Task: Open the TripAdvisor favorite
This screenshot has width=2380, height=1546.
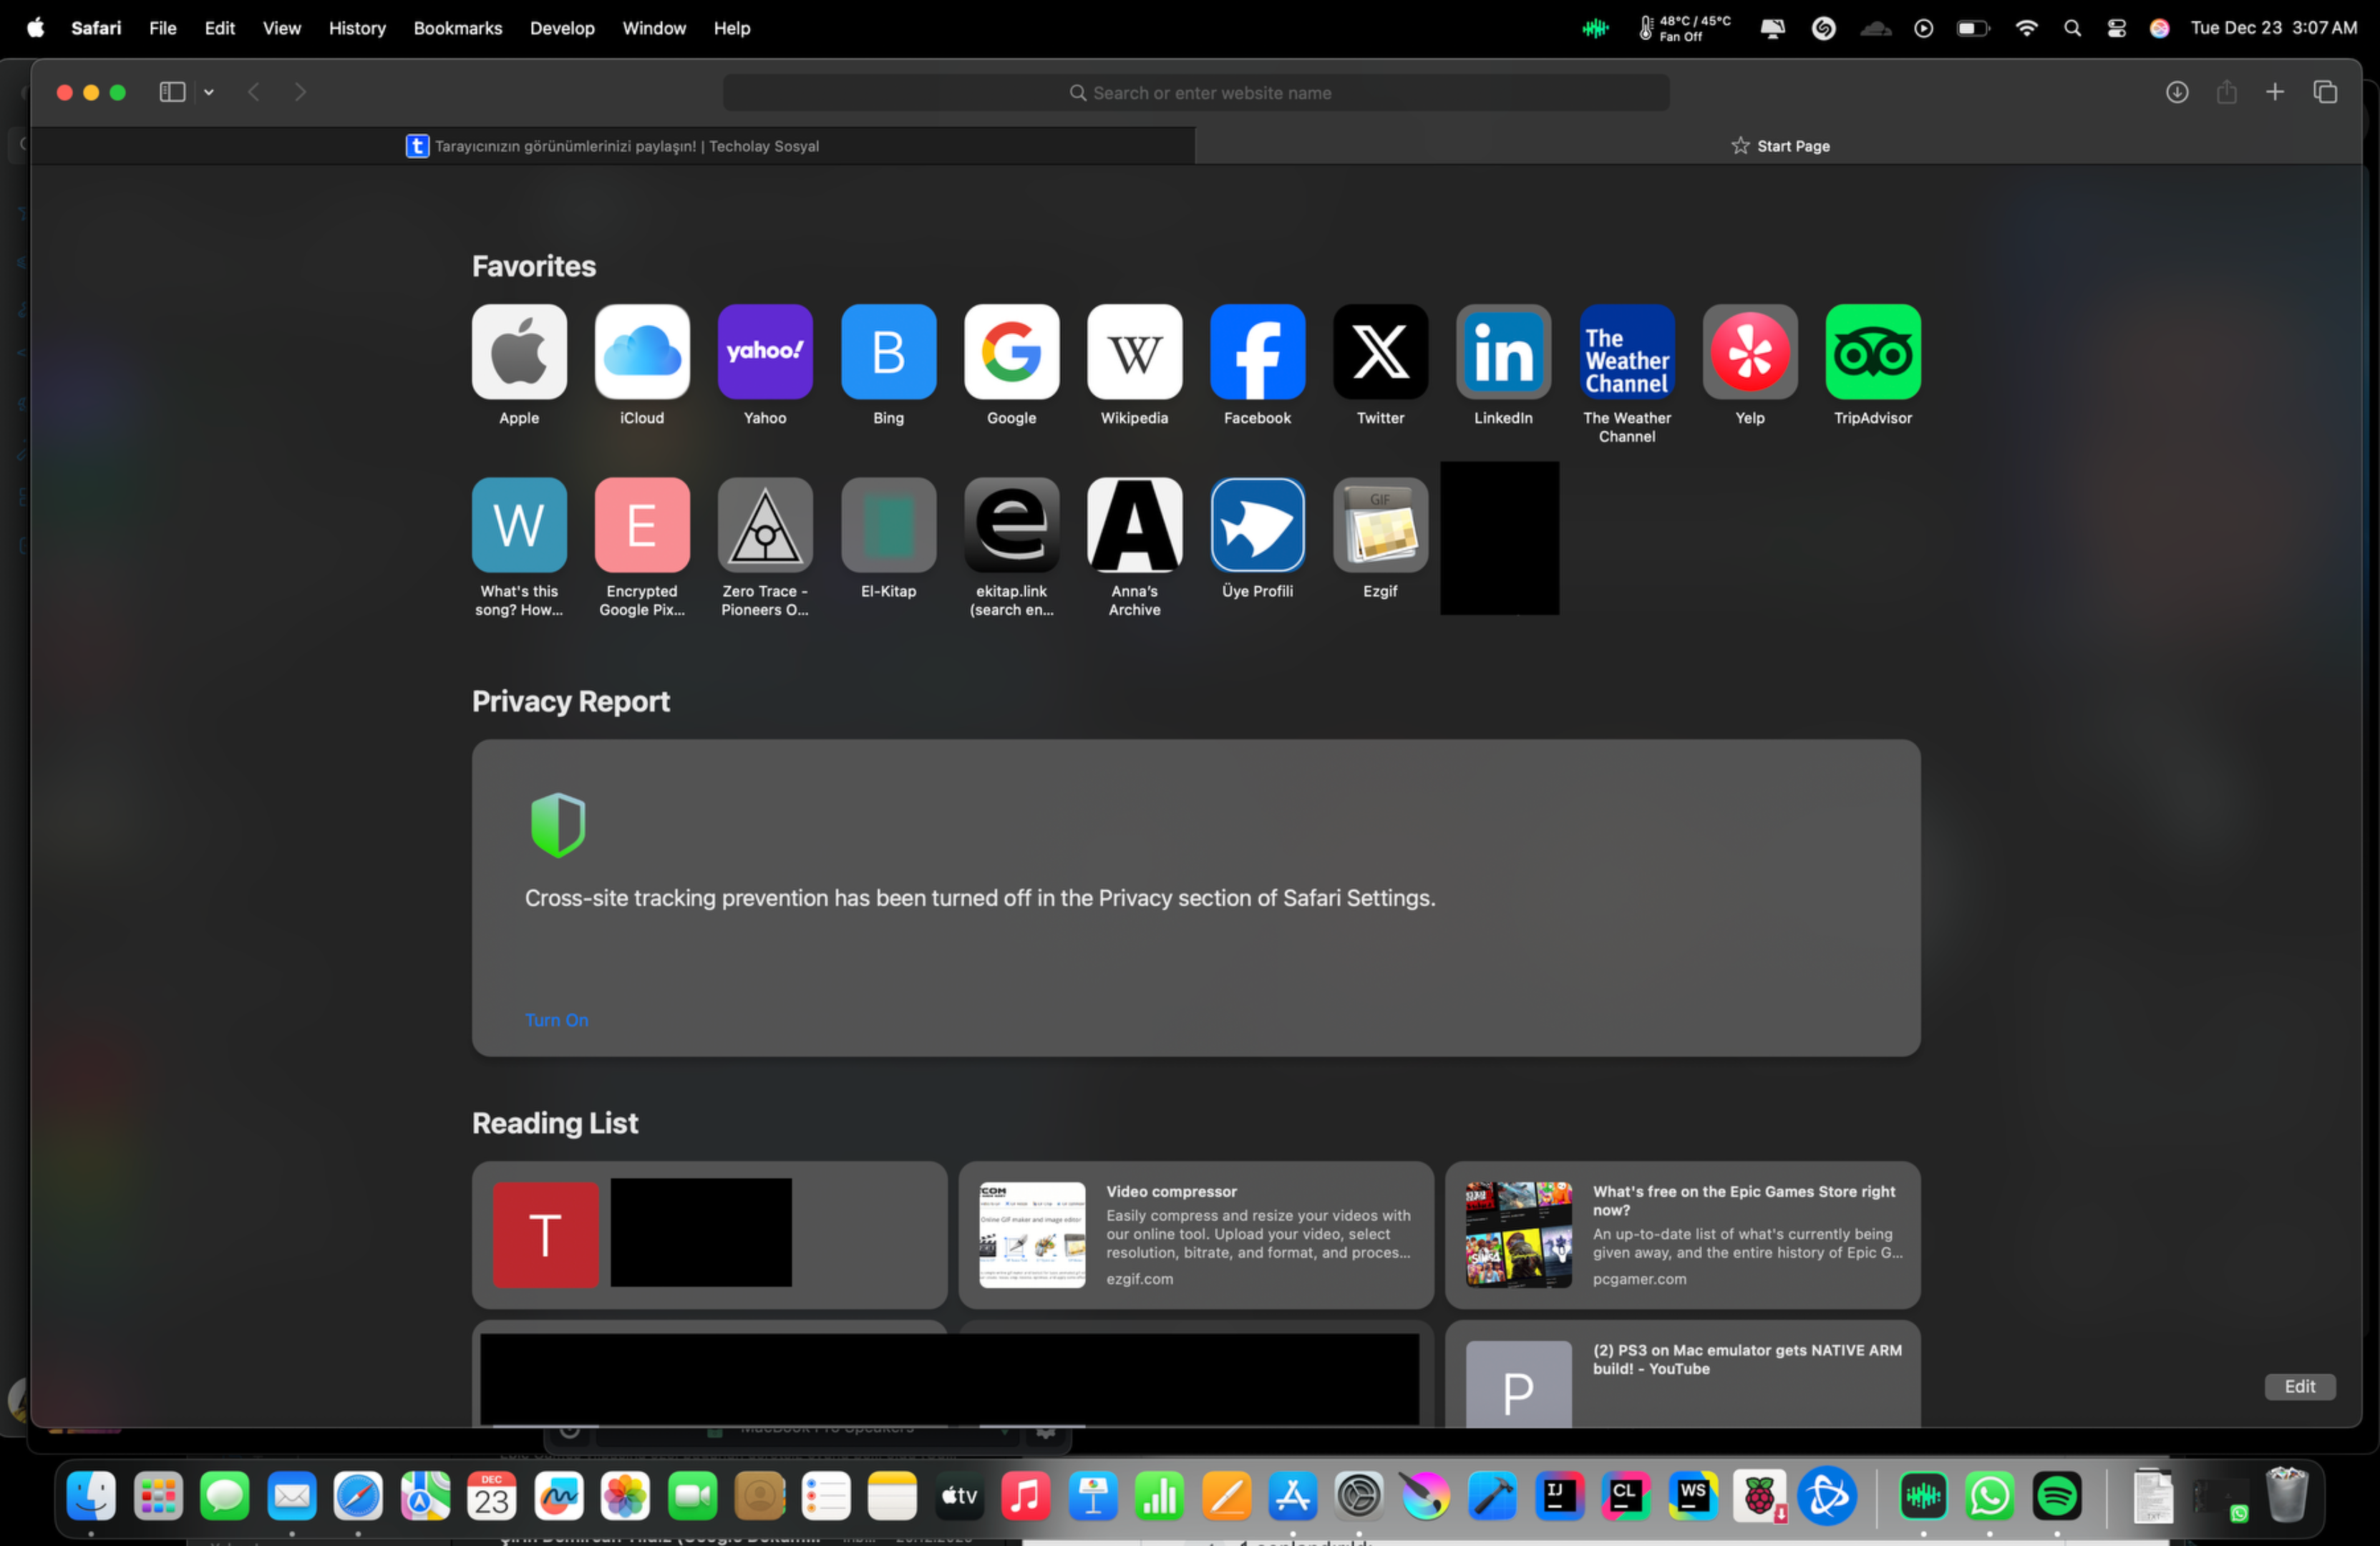Action: point(1873,351)
